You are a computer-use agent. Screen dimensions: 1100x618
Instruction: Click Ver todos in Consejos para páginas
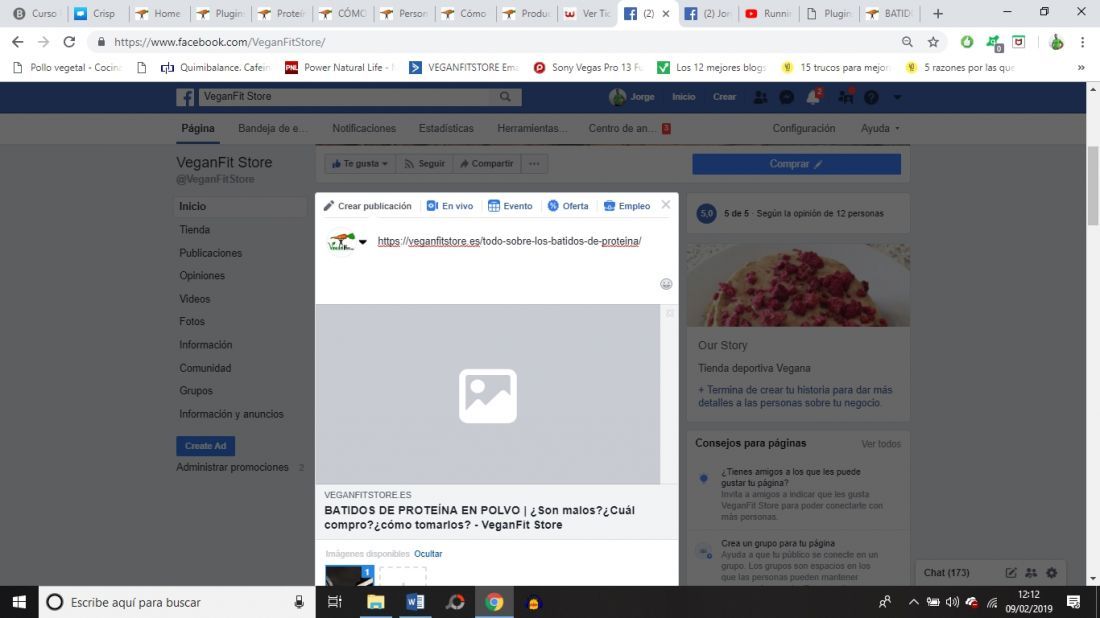click(x=881, y=444)
